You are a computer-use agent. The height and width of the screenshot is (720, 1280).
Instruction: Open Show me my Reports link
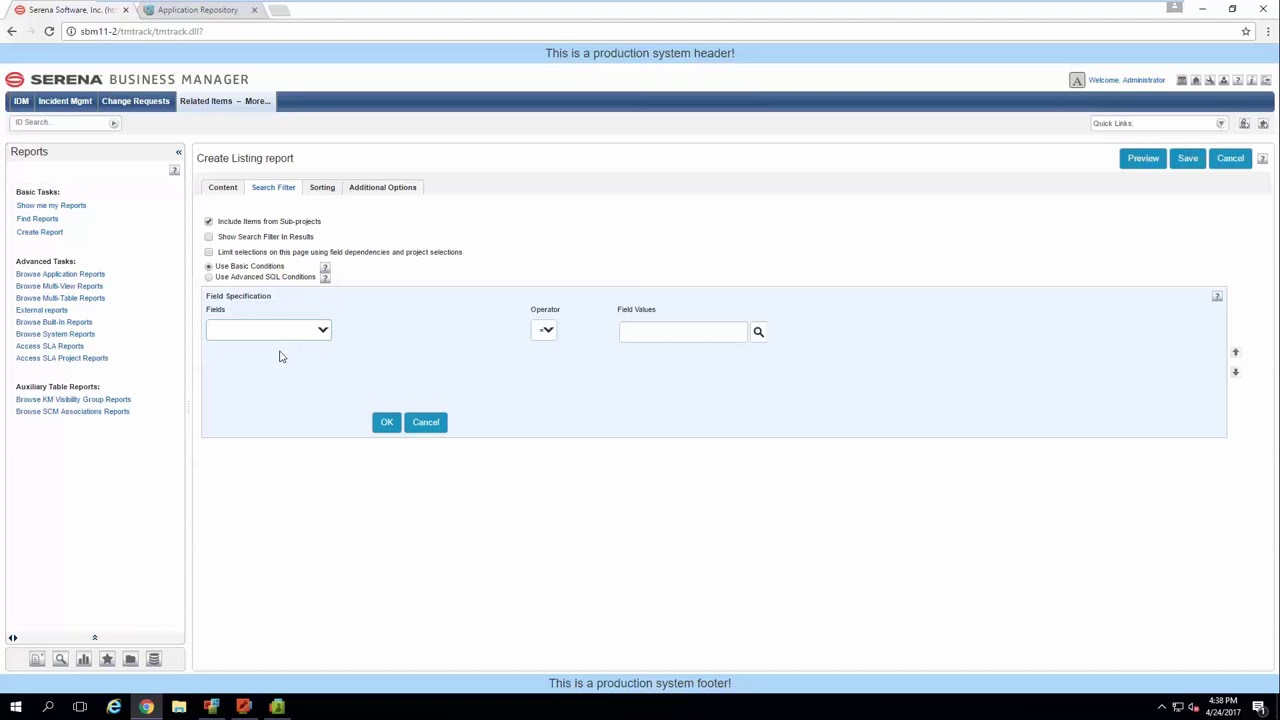point(51,205)
